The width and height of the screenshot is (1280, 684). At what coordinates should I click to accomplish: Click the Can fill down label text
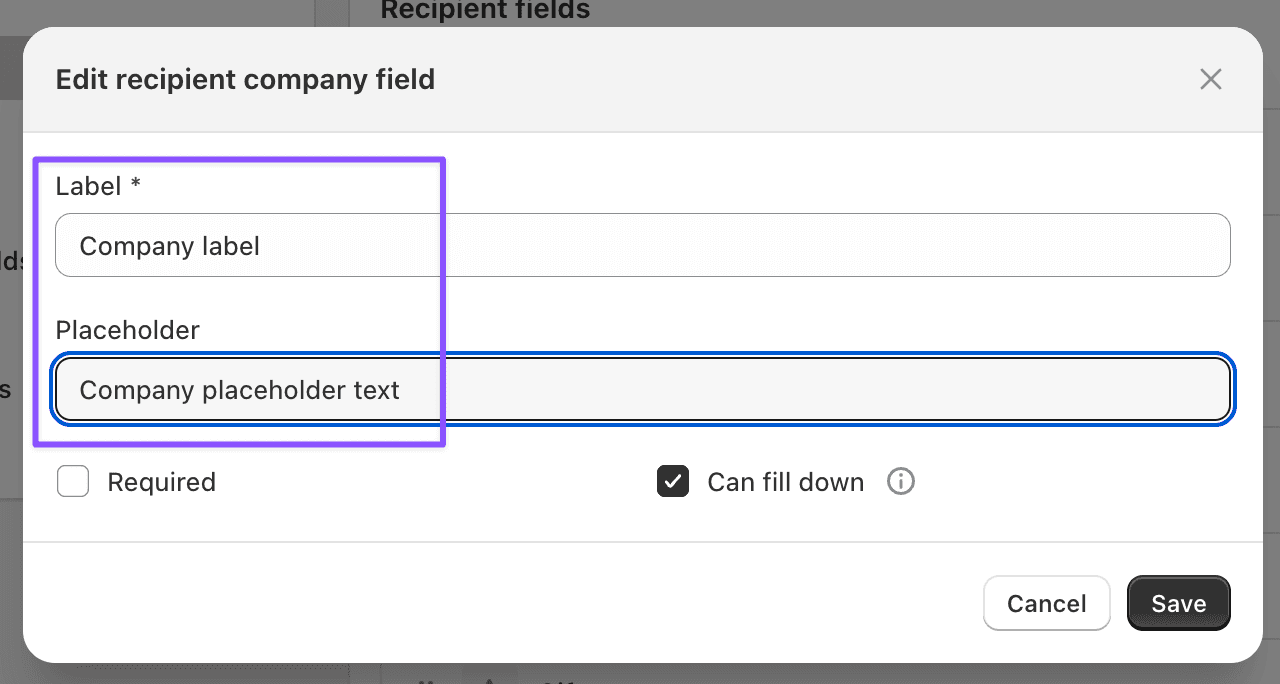click(x=785, y=482)
